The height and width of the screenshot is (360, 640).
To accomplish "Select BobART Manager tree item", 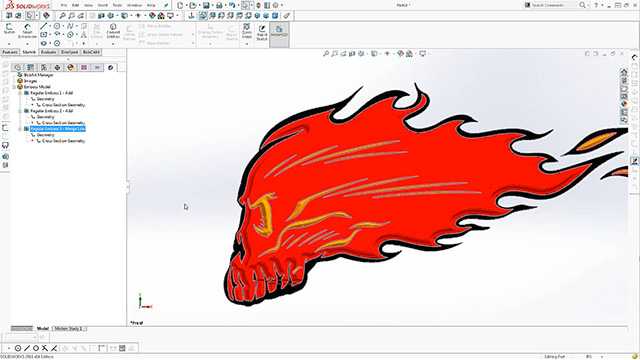I will pyautogui.click(x=38, y=75).
